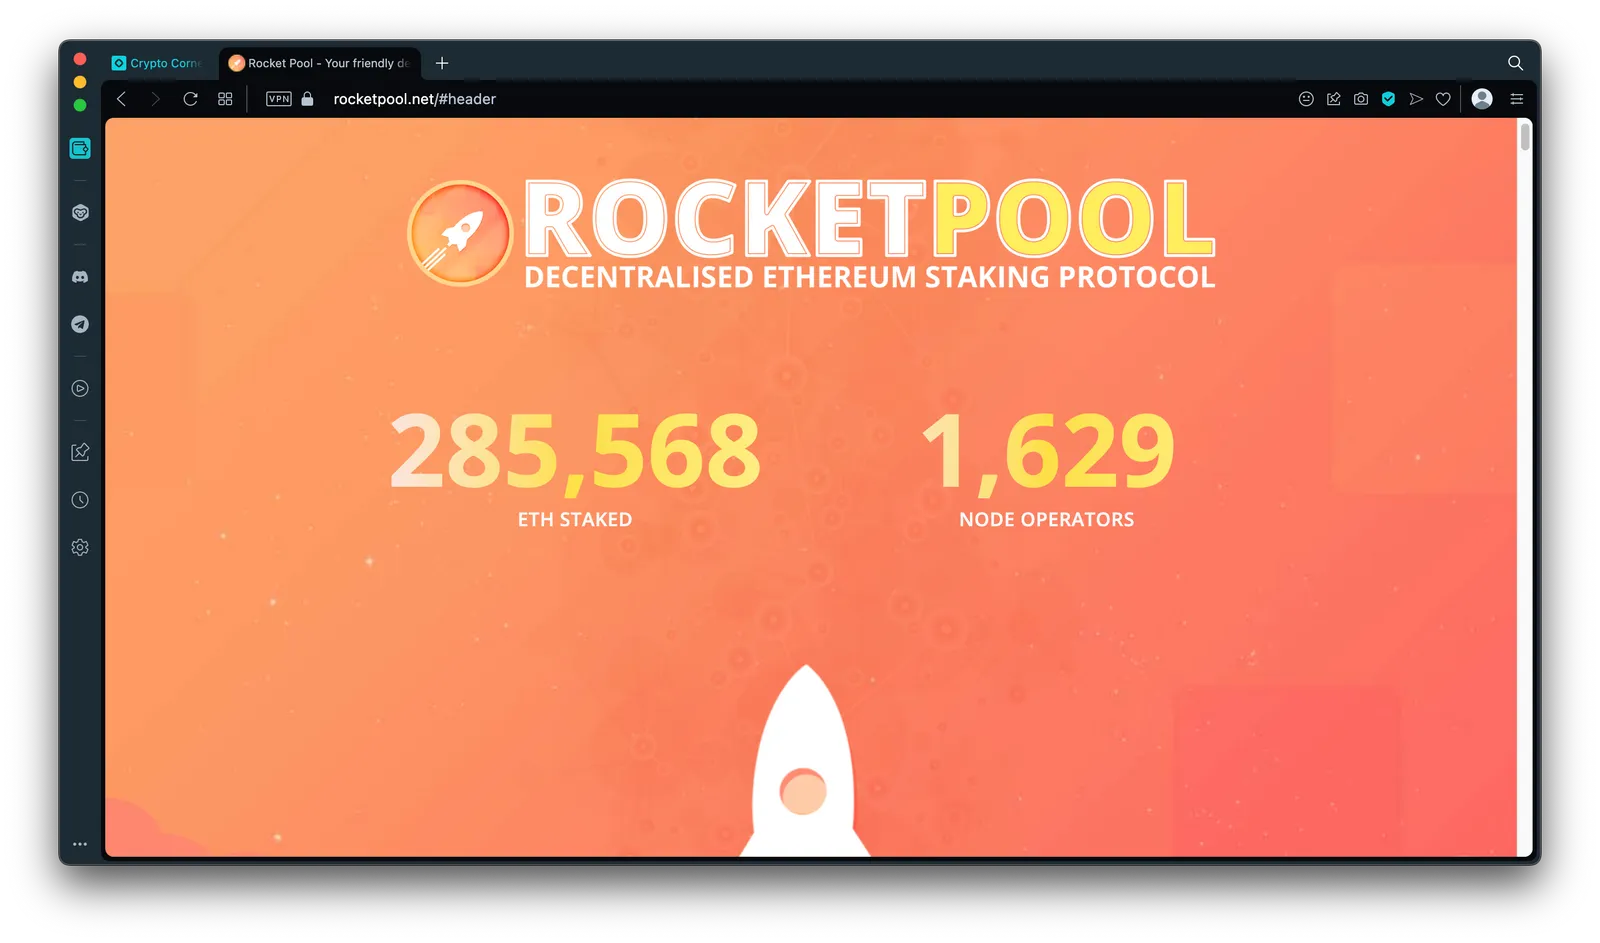Image resolution: width=1600 pixels, height=943 pixels.
Task: Open the ad blocker shield icon
Action: click(1388, 99)
